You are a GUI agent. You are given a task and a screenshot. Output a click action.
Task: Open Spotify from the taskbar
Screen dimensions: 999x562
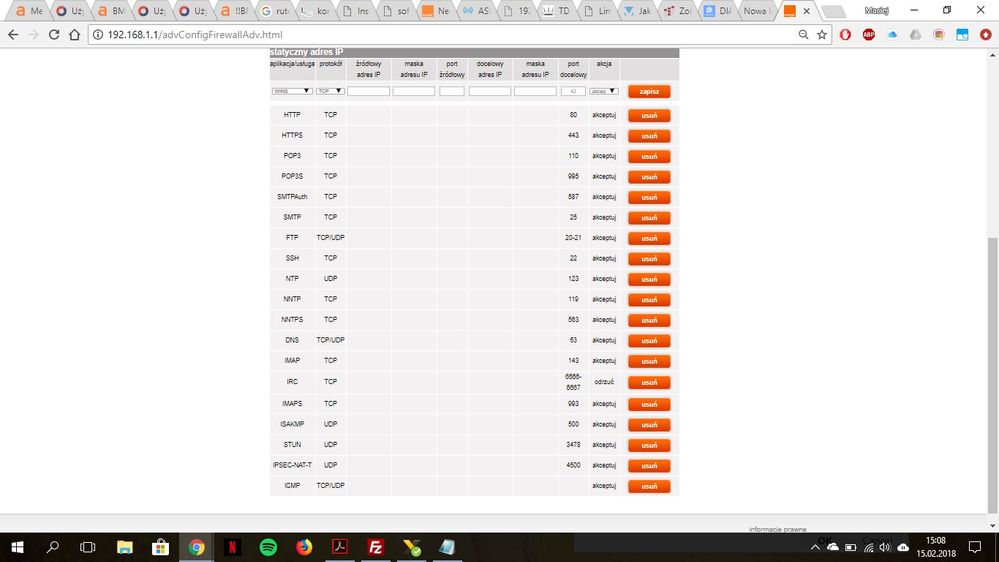click(x=268, y=547)
